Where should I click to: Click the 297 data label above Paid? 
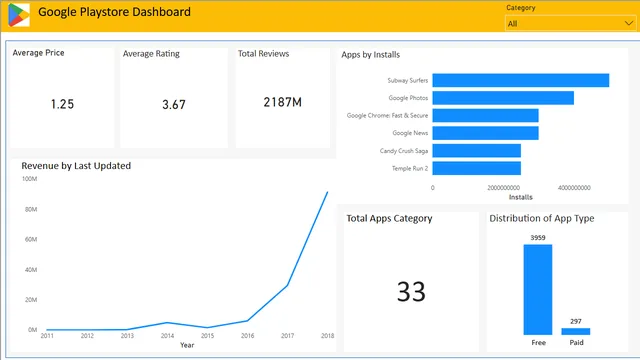[x=576, y=321]
